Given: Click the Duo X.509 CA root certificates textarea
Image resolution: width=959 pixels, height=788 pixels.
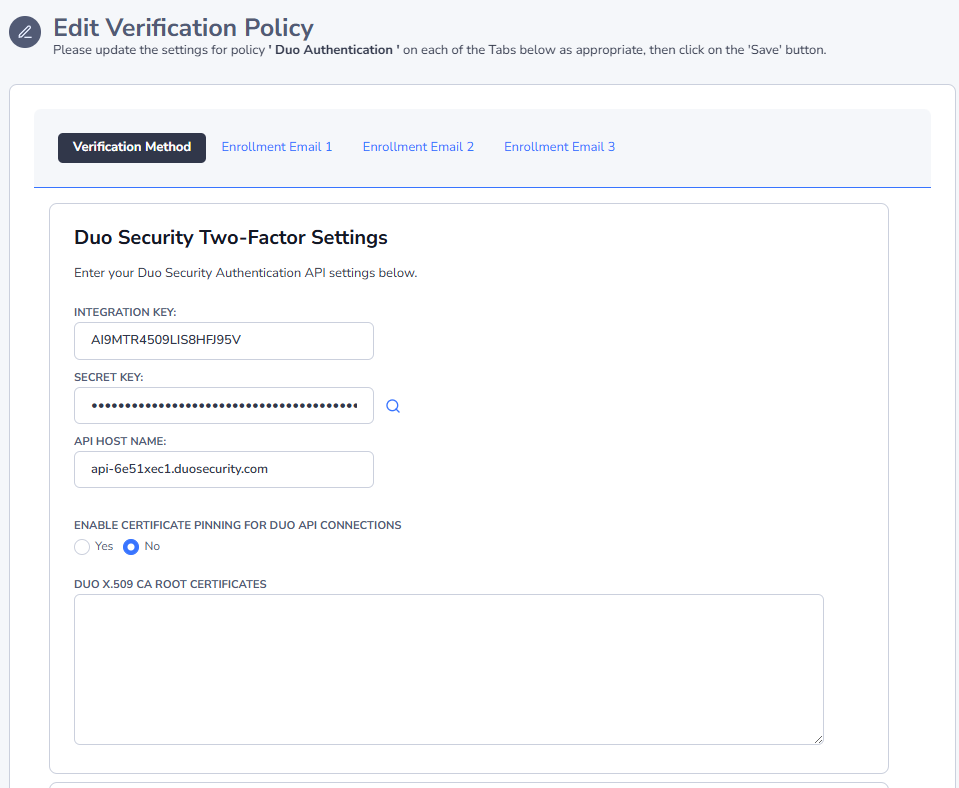Looking at the screenshot, I should [449, 669].
